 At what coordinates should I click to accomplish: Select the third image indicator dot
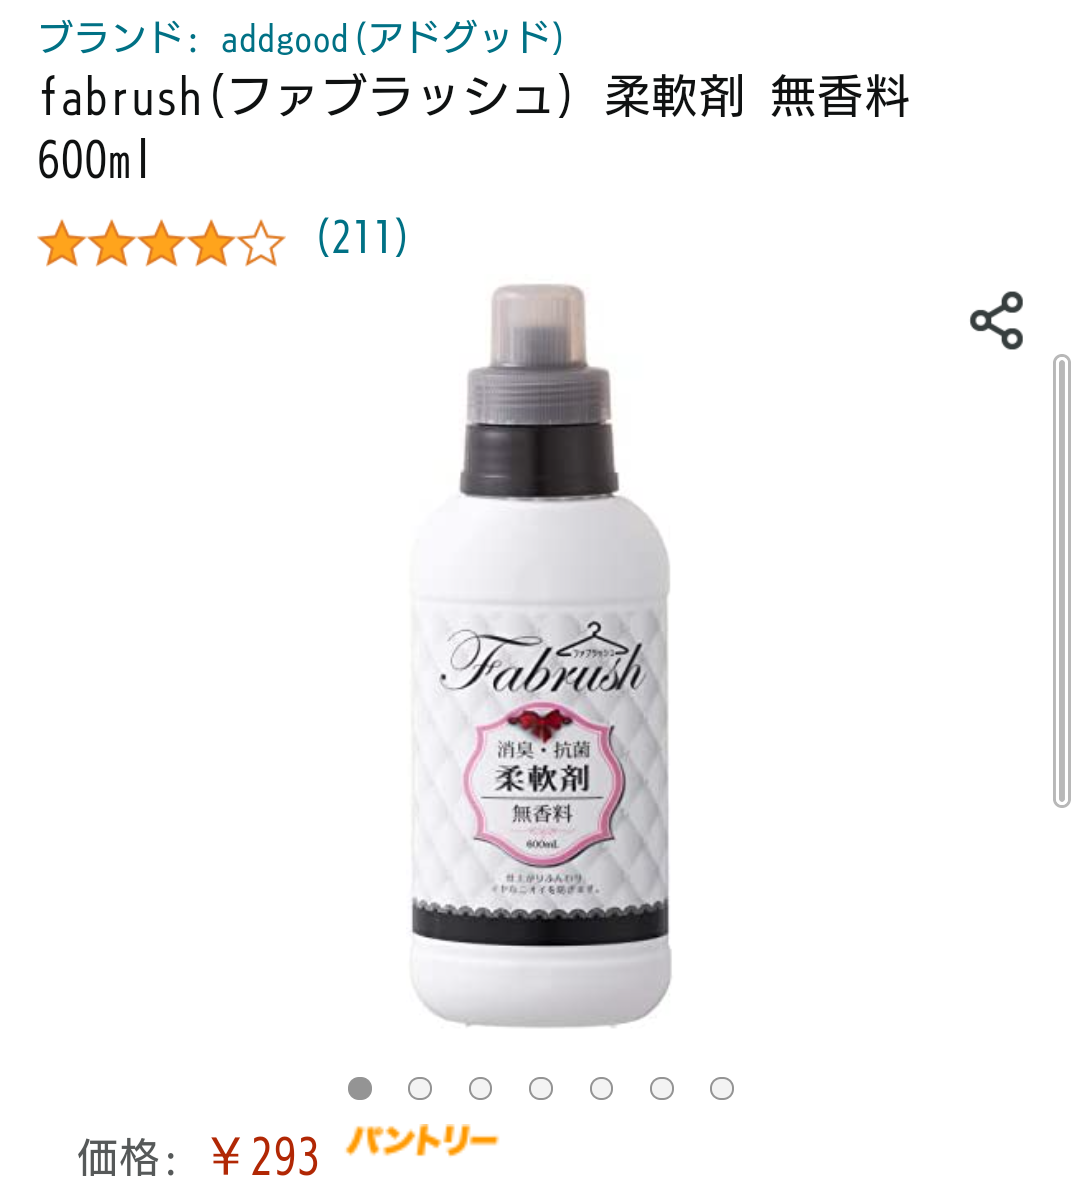pos(481,1088)
